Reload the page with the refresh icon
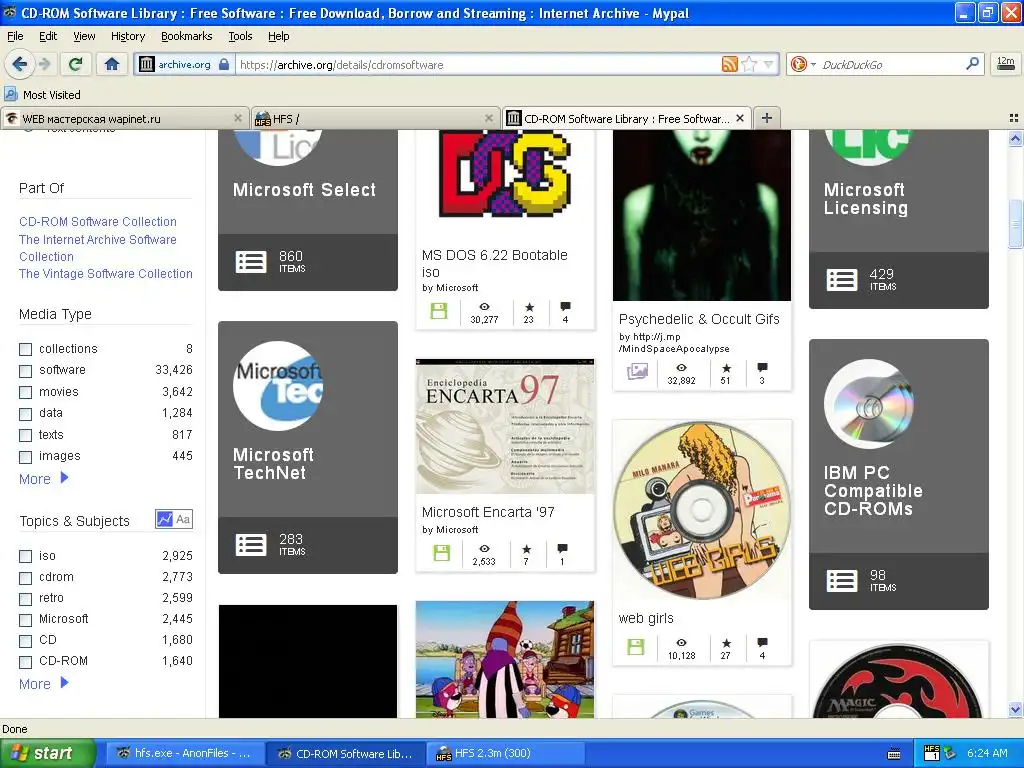This screenshot has width=1024, height=768. (75, 64)
